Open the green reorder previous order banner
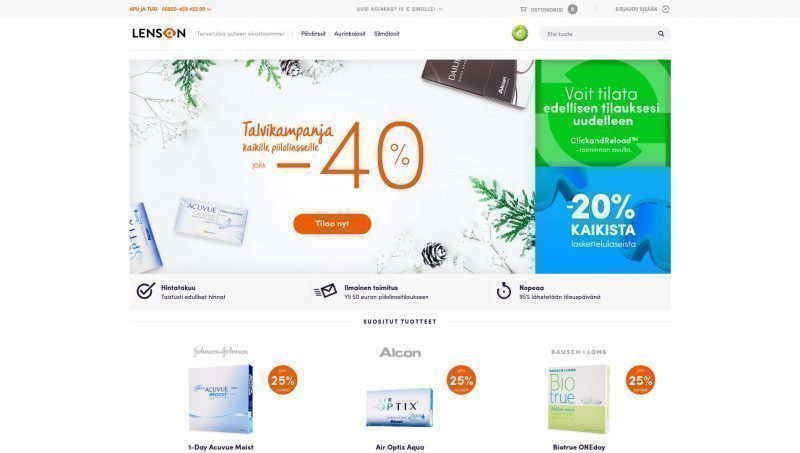 [603, 113]
